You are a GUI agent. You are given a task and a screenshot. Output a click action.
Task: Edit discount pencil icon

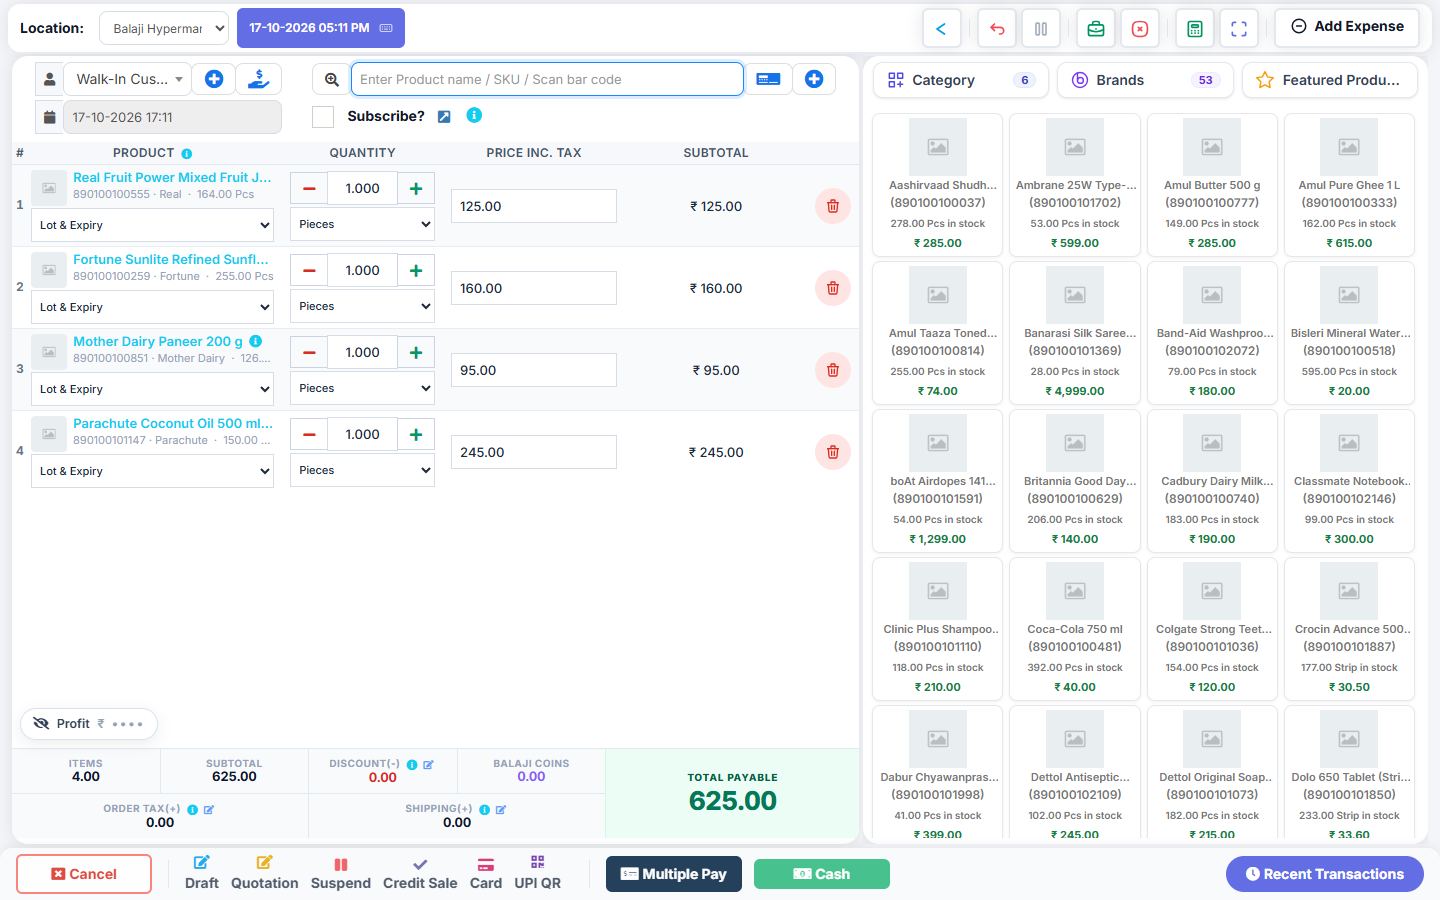[428, 764]
